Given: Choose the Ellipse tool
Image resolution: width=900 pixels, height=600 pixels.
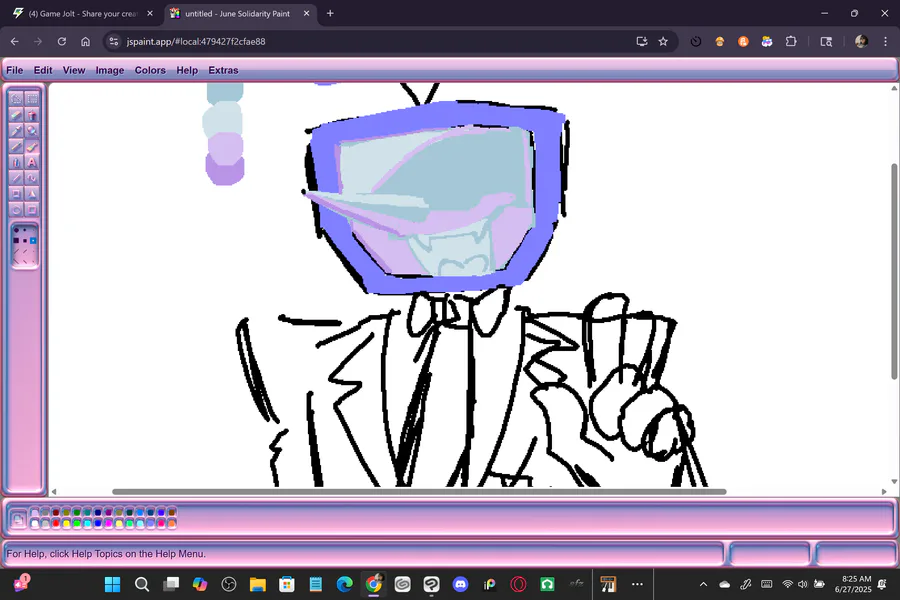Looking at the screenshot, I should tap(16, 210).
